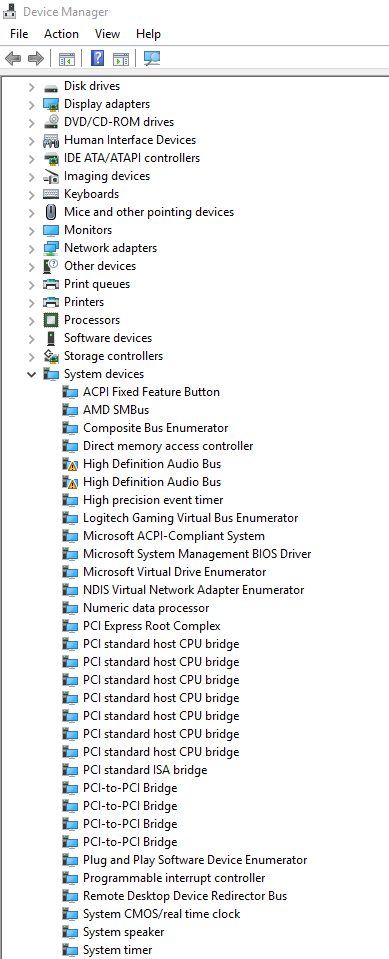This screenshot has height=959, width=389.
Task: Click Show/Hide Console Tree toolbar icon
Action: pos(67,59)
